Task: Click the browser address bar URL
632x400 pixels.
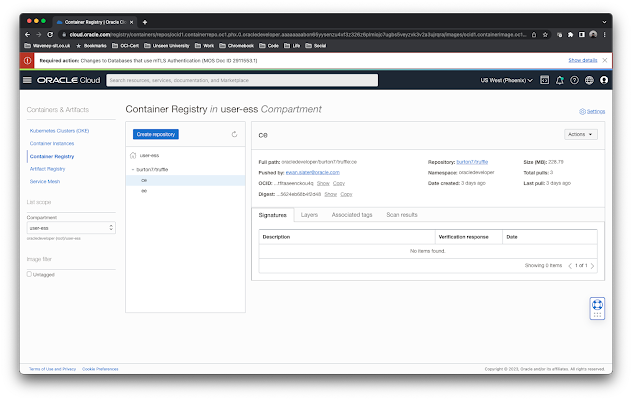Action: pyautogui.click(x=297, y=35)
